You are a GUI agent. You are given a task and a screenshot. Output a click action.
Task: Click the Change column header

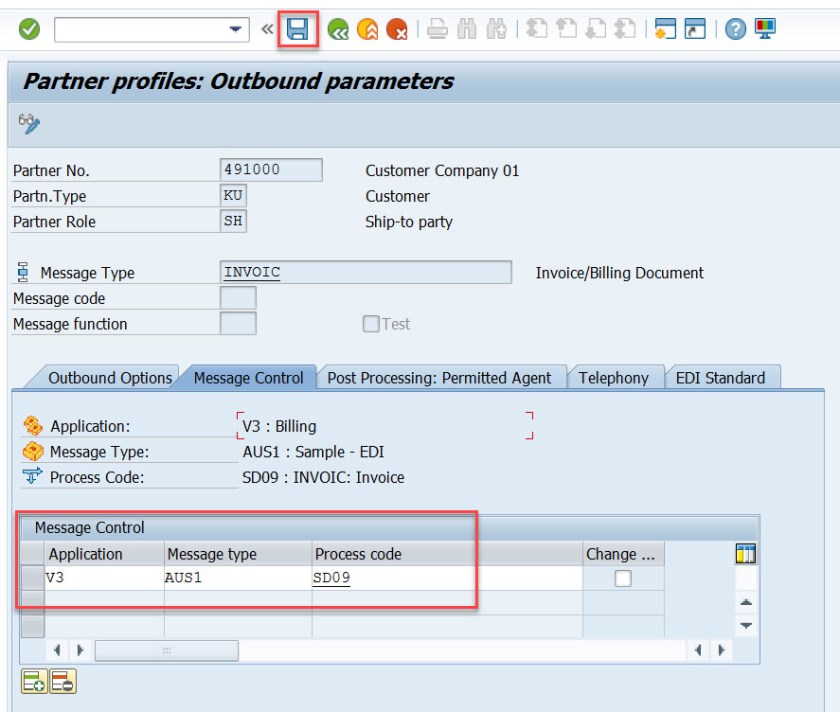623,553
